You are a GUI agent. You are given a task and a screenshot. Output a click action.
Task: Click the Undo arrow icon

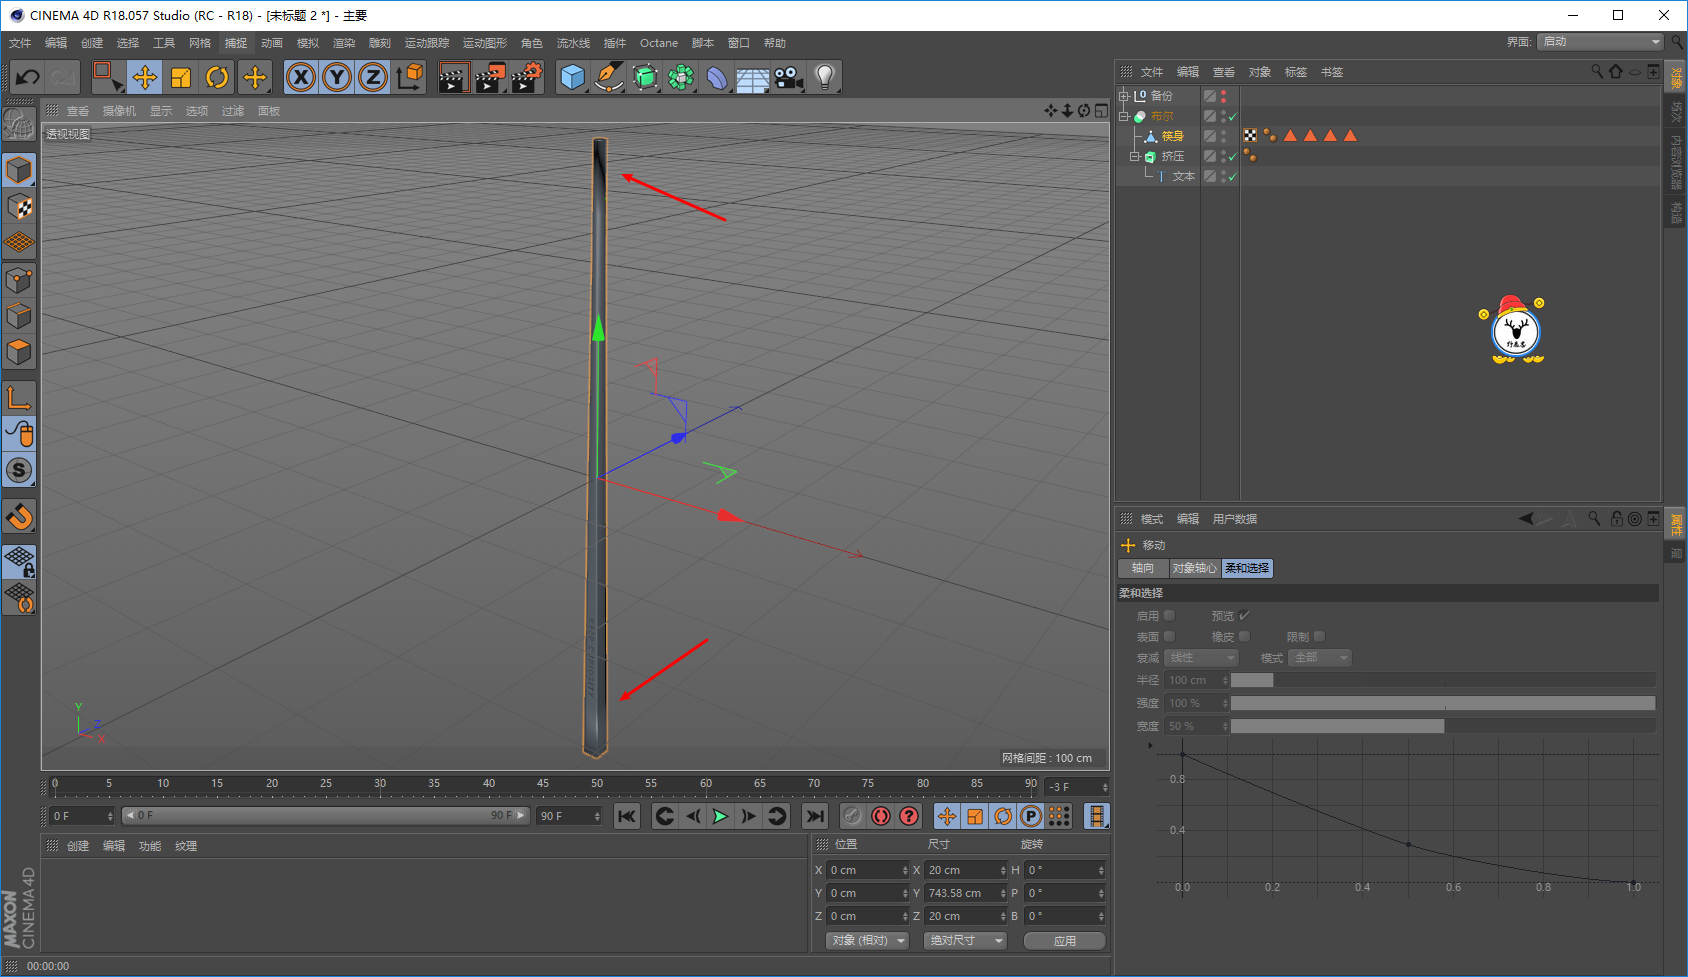(x=28, y=77)
